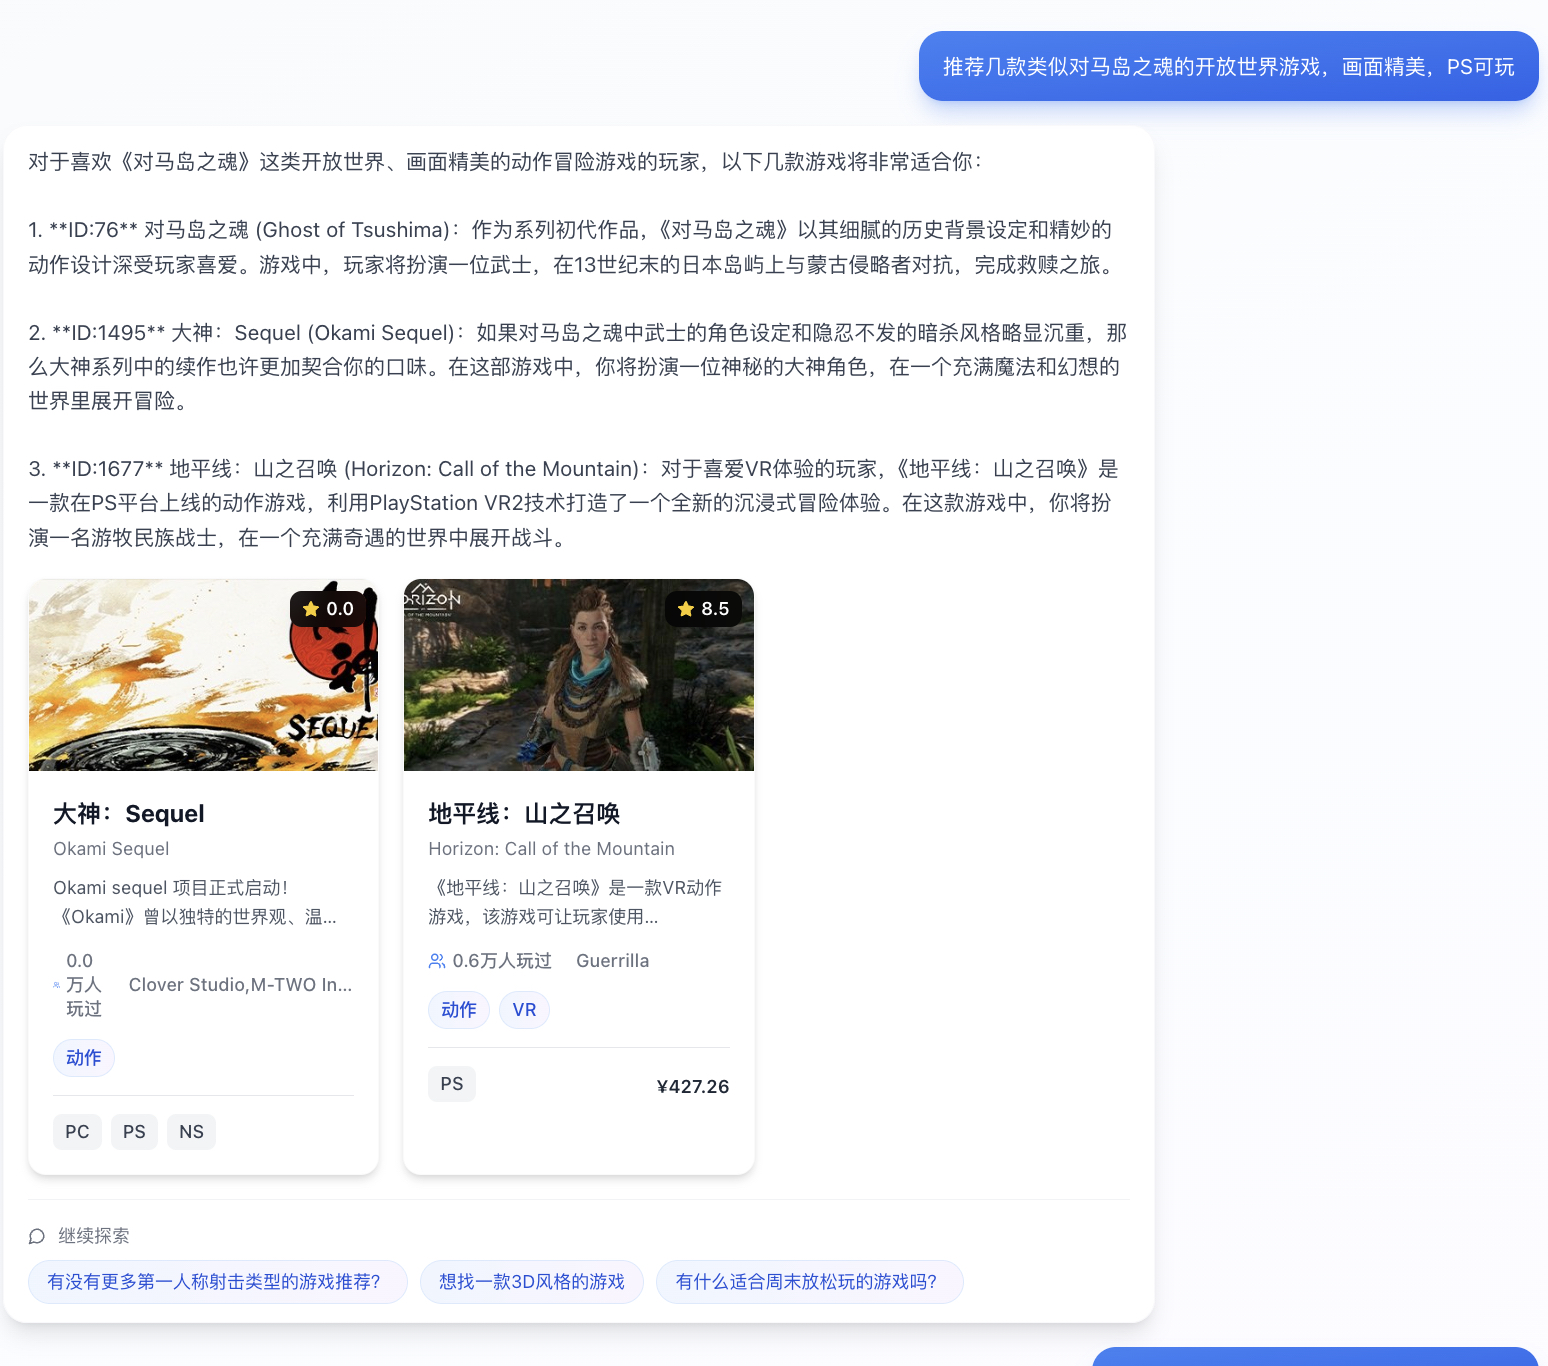The image size is (1548, 1366).
Task: Click the Horizon cover image thumbnail
Action: (x=578, y=675)
